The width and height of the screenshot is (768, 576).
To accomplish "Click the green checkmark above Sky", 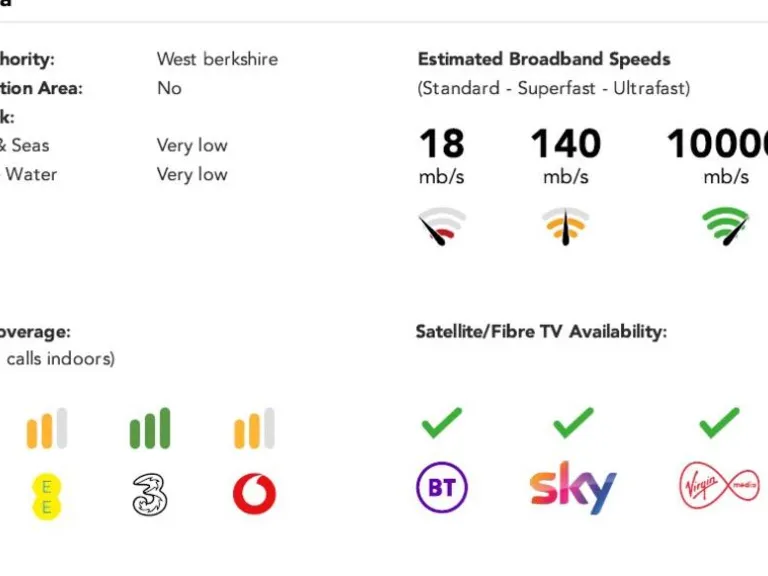I will click(x=573, y=423).
